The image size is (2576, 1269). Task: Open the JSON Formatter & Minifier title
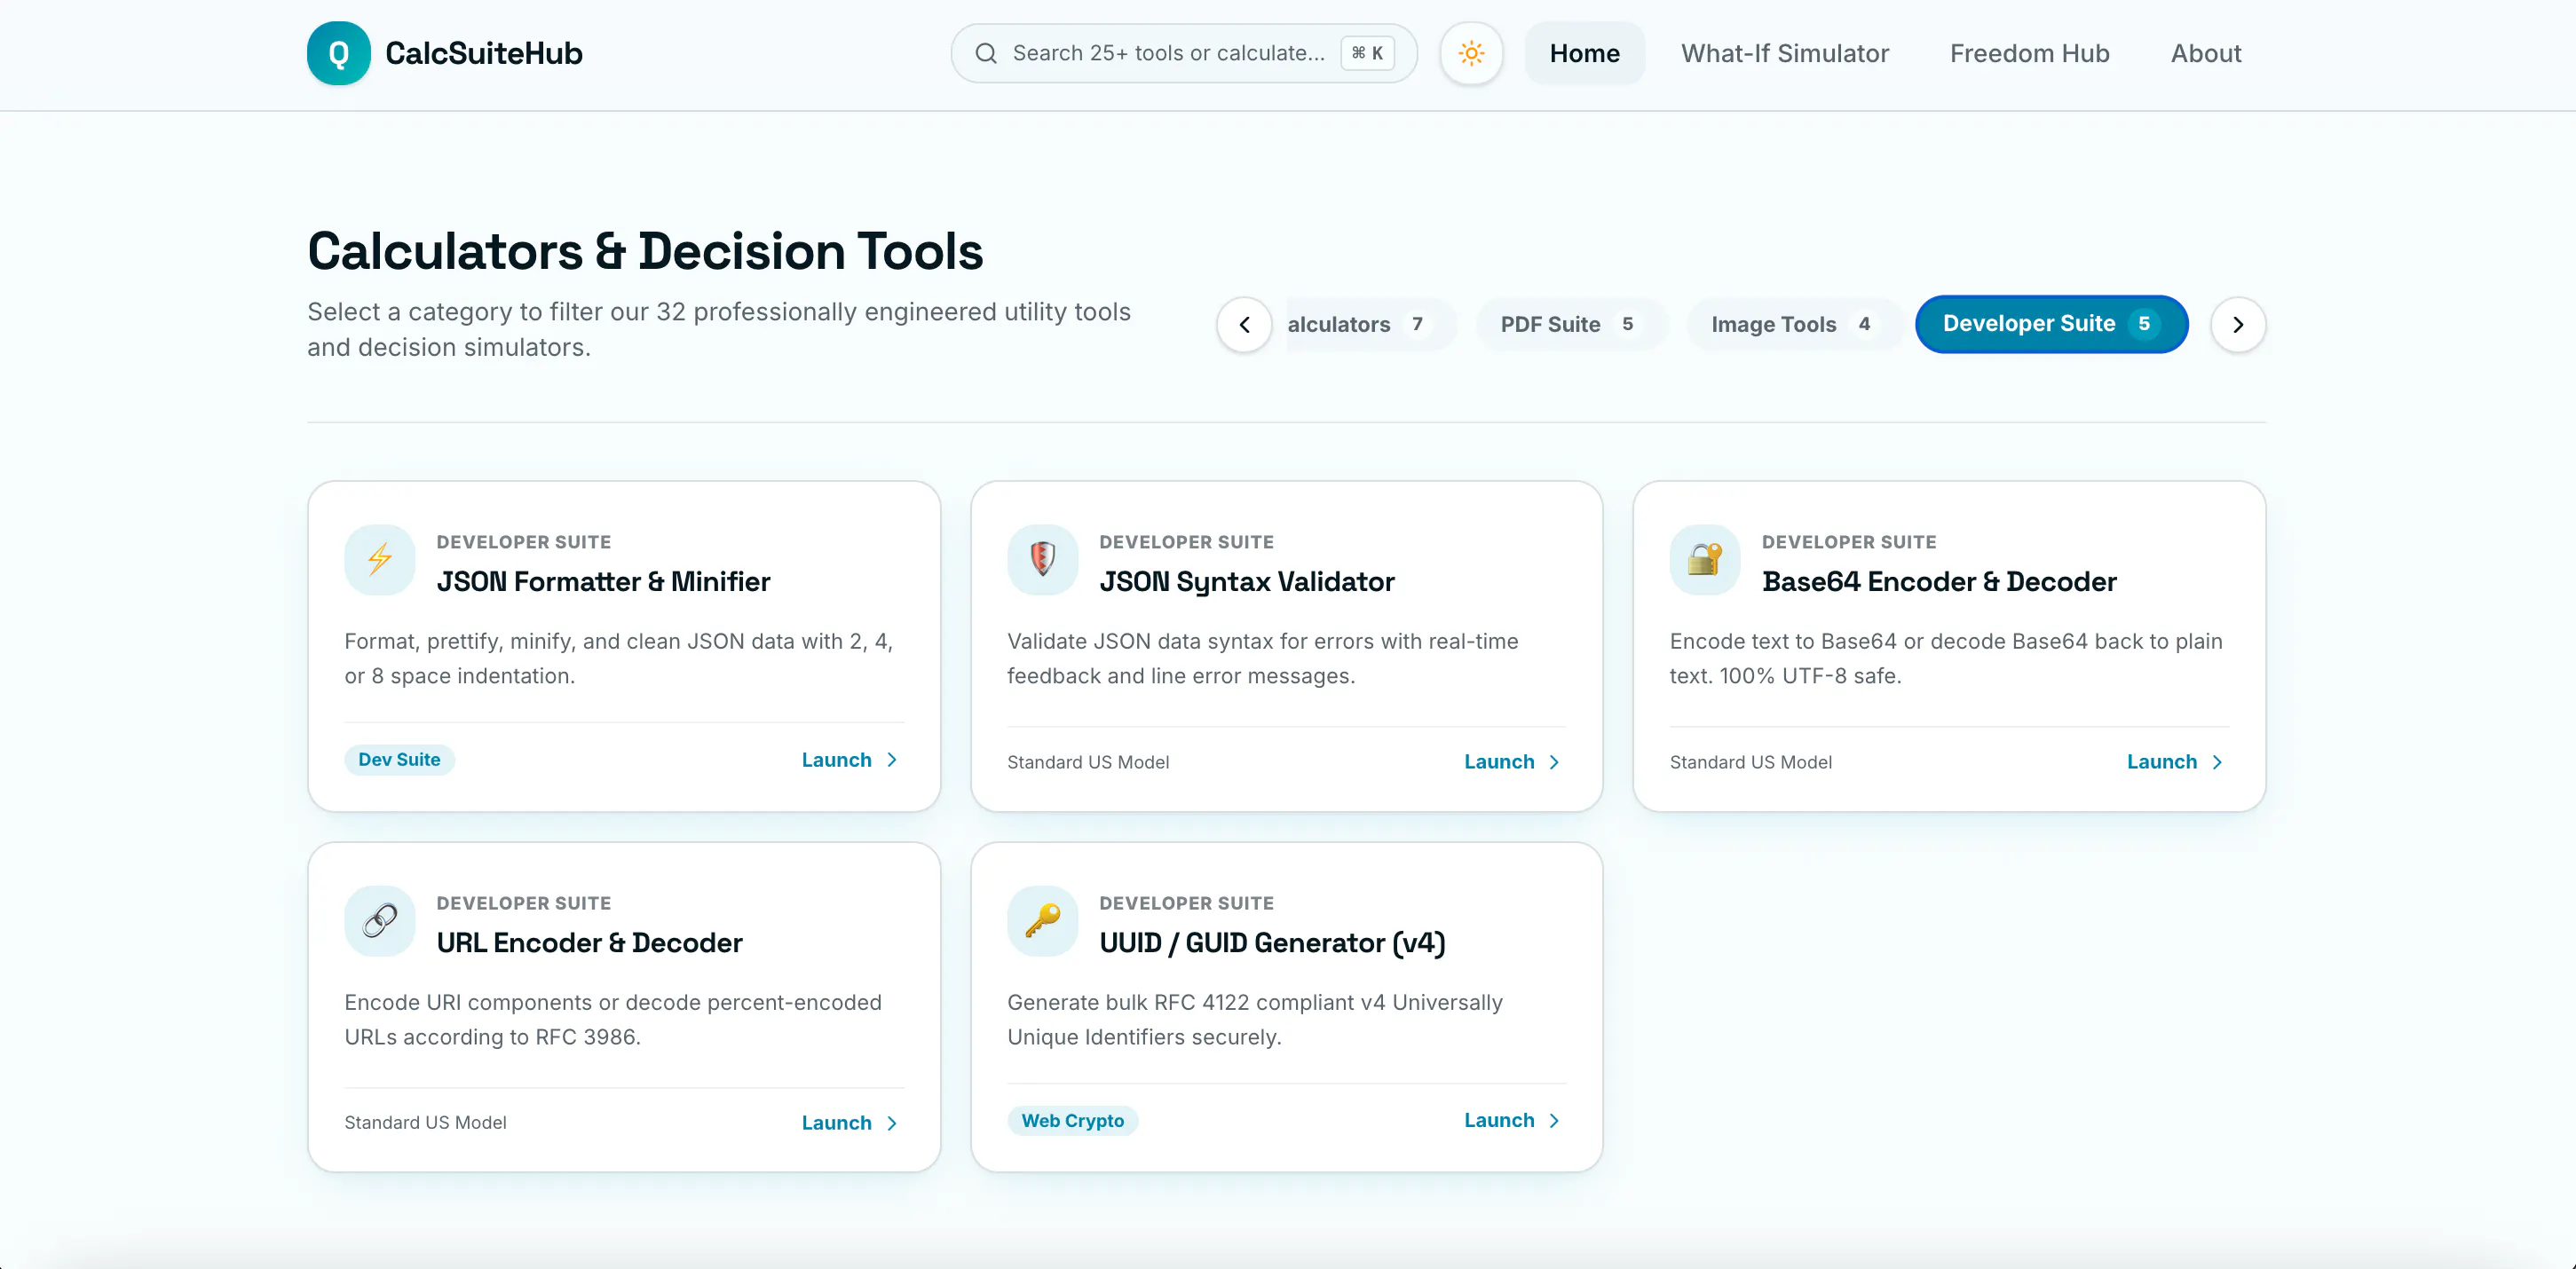click(x=603, y=581)
